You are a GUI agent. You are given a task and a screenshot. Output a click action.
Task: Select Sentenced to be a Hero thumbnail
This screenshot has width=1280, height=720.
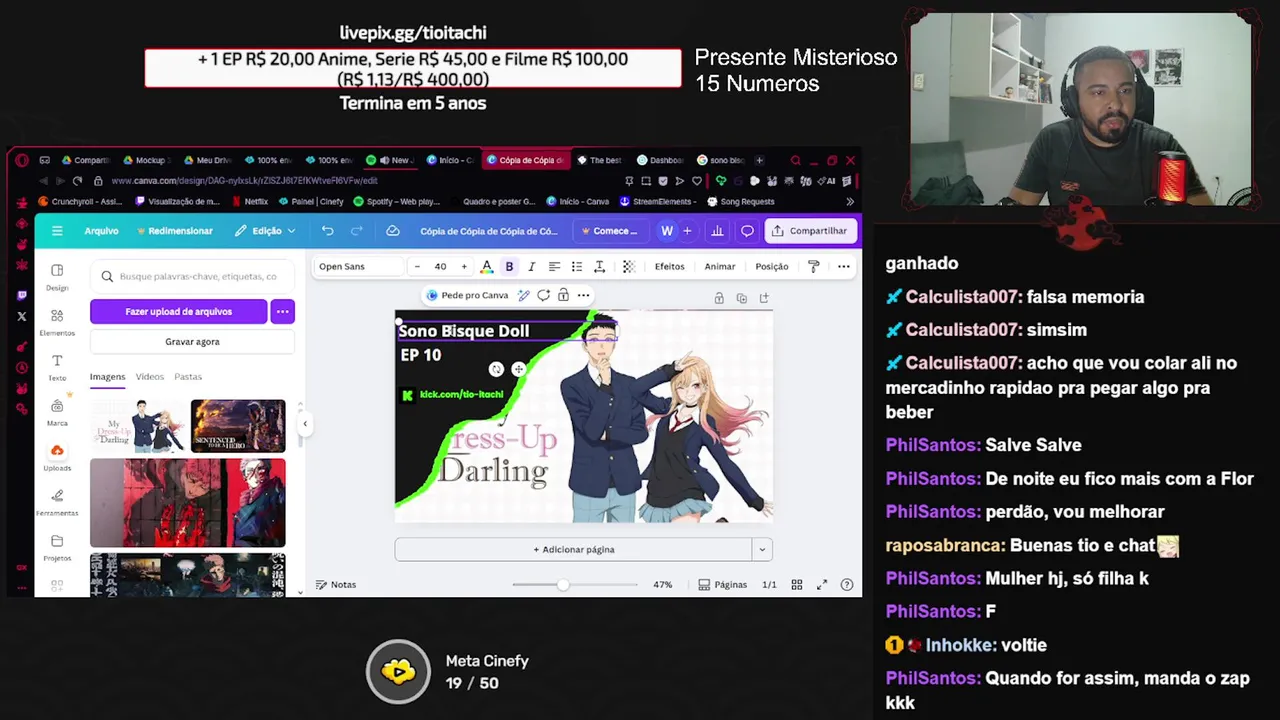(x=238, y=426)
